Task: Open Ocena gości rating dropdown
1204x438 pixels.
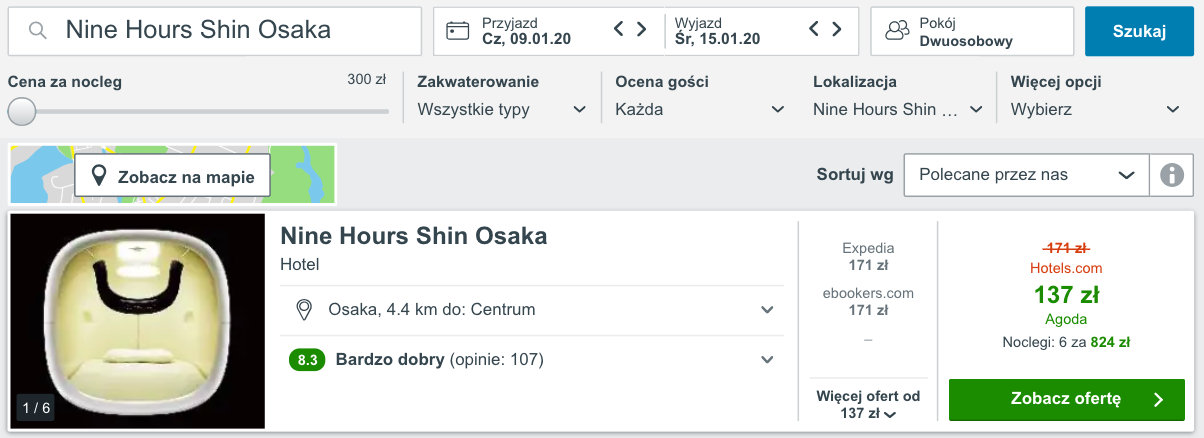Action: tap(700, 109)
